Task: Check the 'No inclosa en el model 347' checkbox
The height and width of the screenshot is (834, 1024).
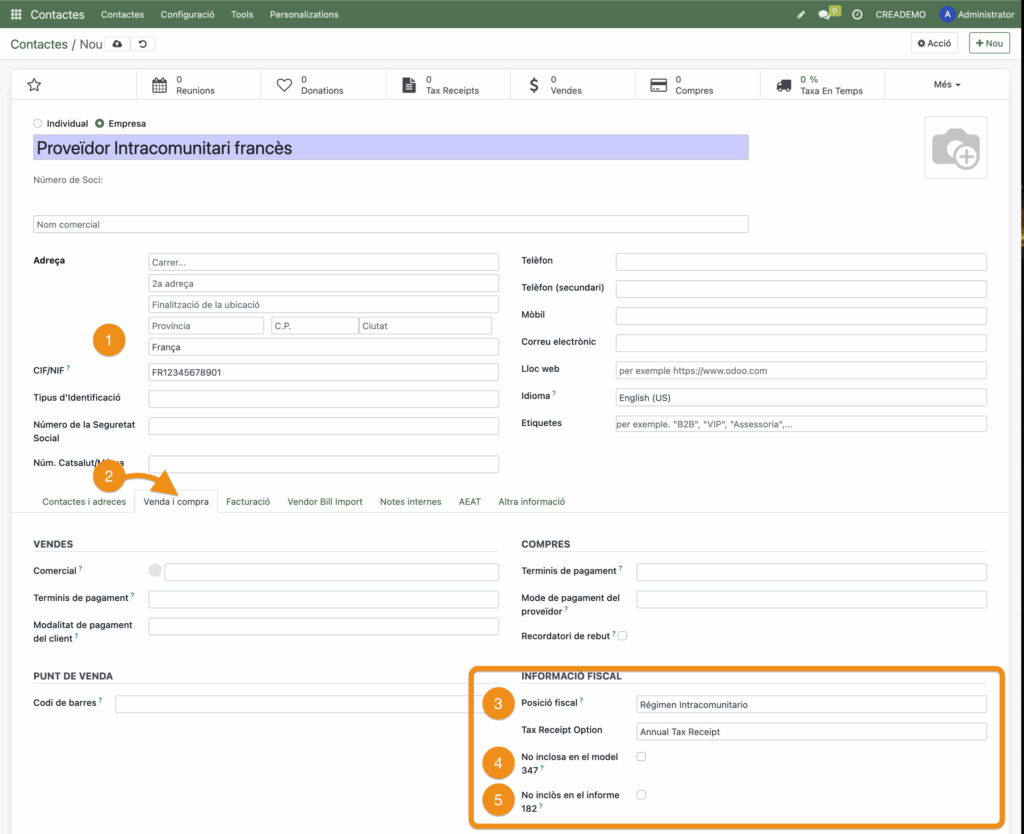Action: (x=641, y=757)
